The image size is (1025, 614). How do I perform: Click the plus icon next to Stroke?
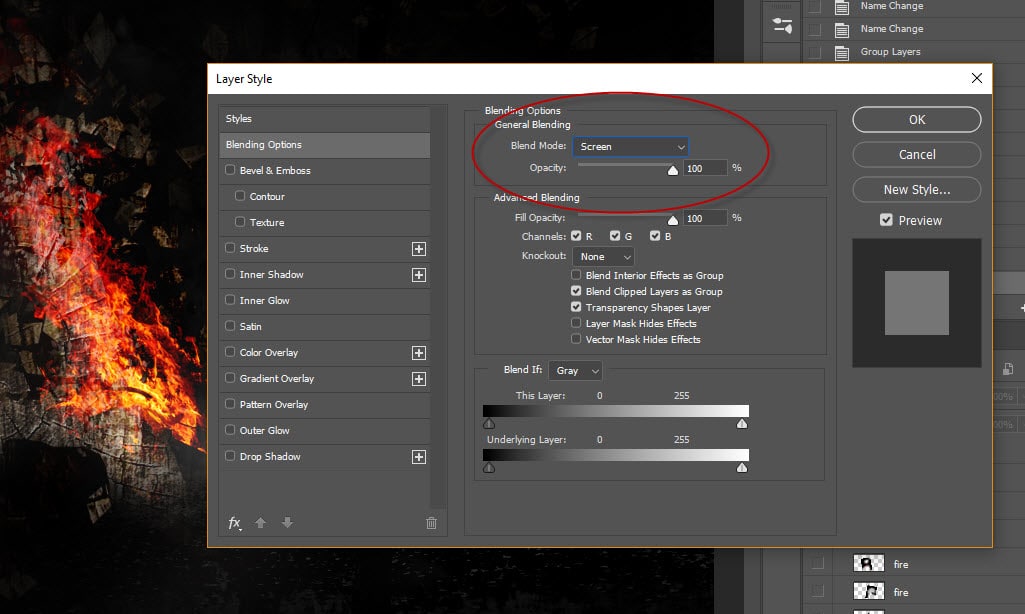[419, 249]
